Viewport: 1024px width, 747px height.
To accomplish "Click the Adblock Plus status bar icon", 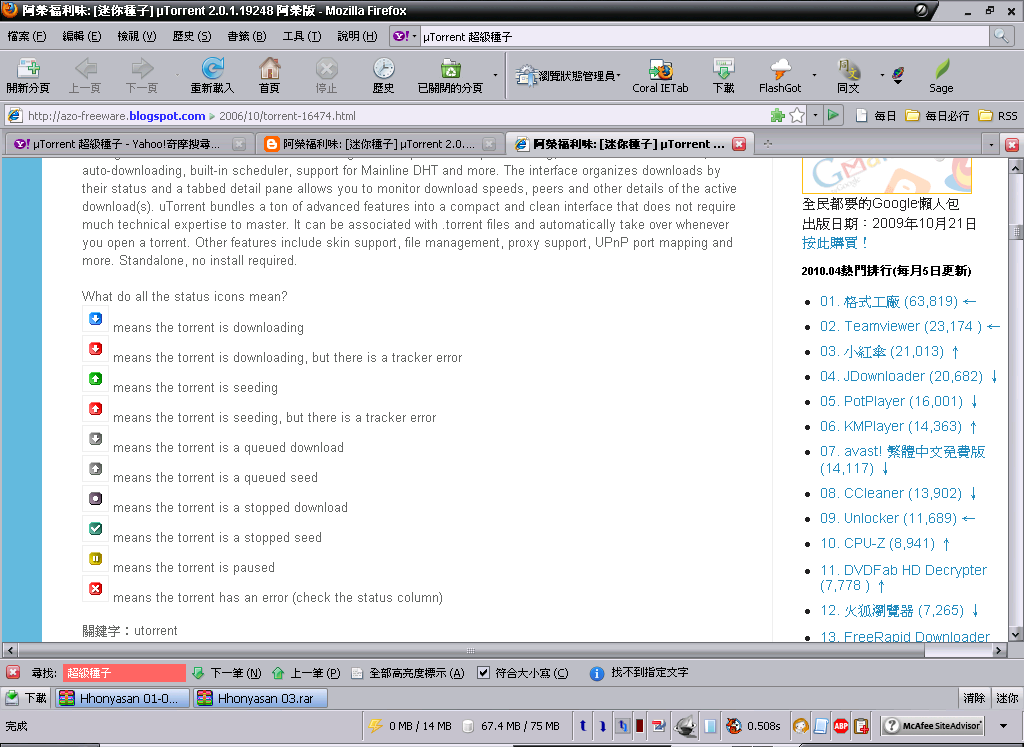I will 840,726.
